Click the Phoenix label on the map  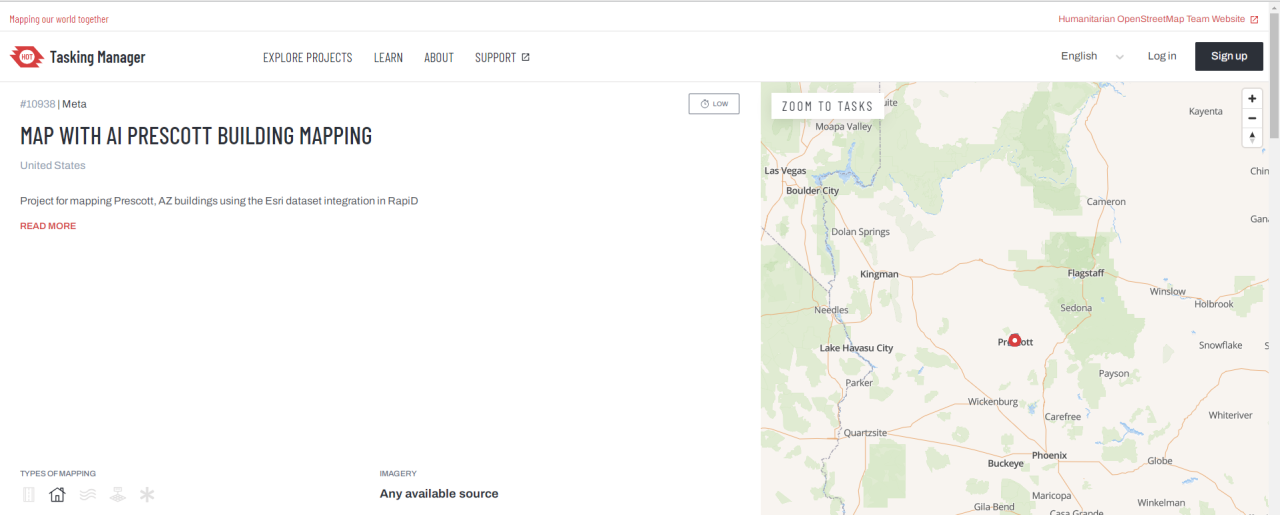pyautogui.click(x=1050, y=455)
